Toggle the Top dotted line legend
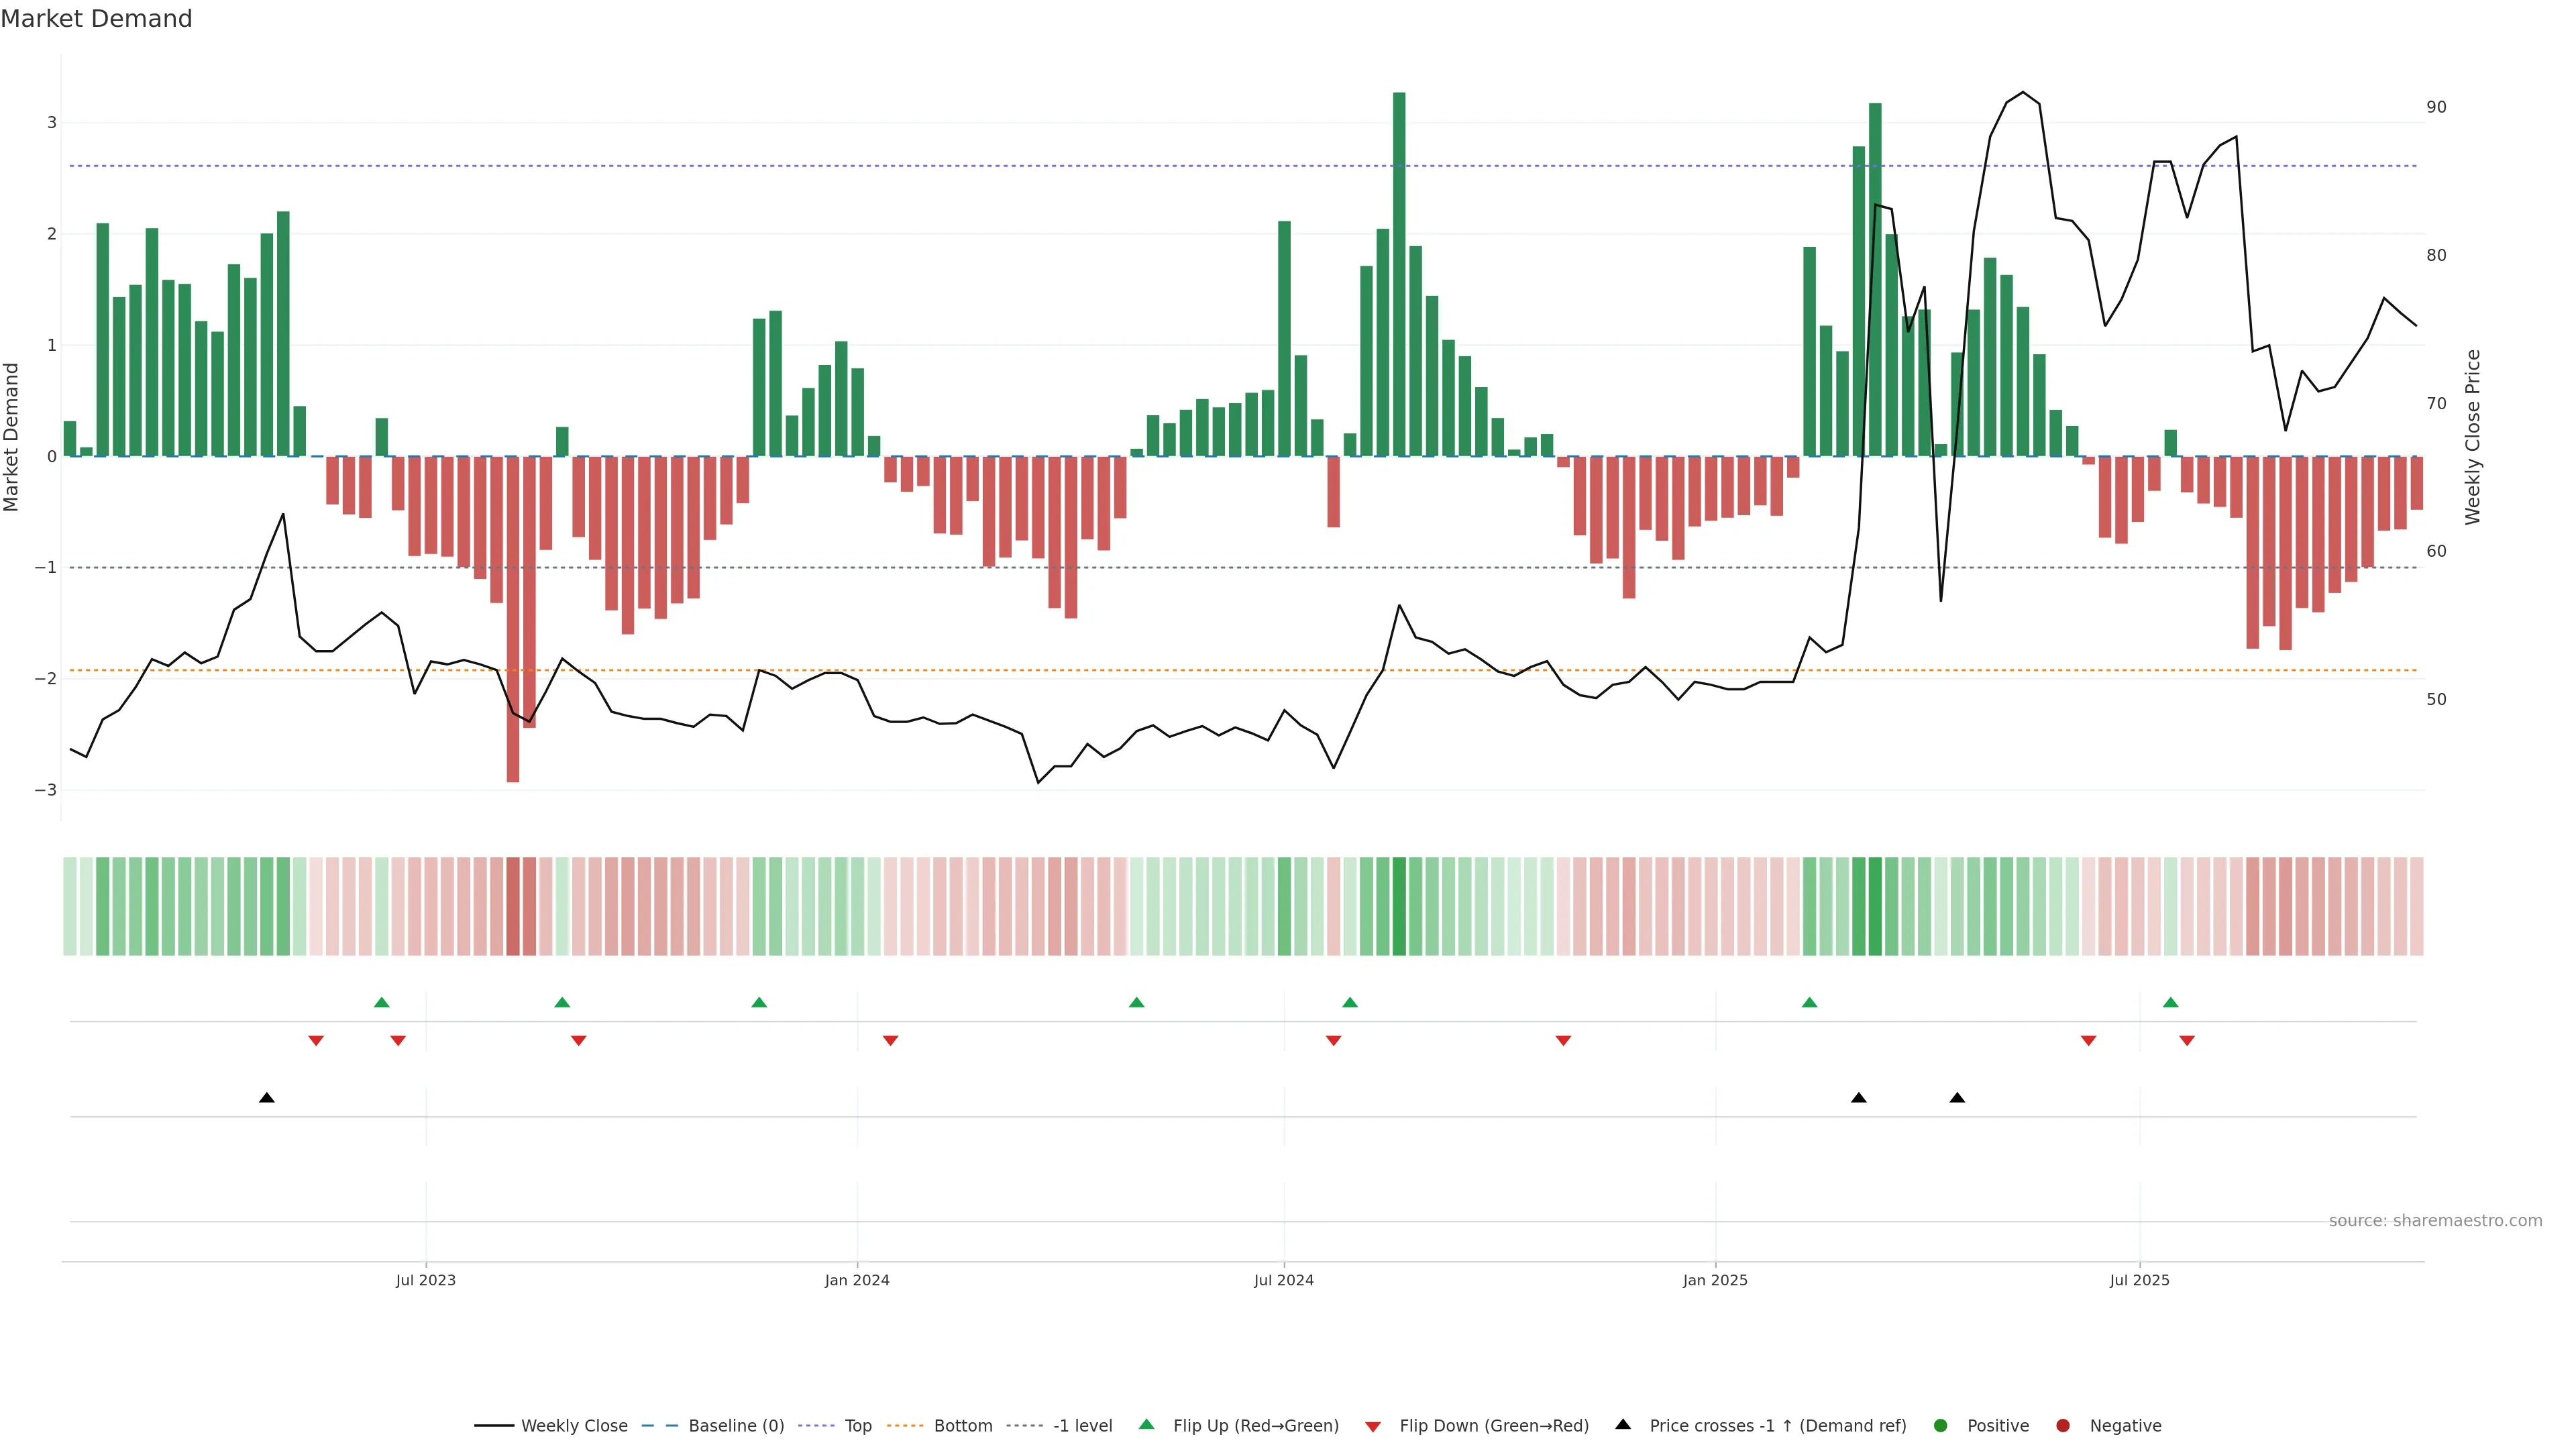 pos(857,1425)
